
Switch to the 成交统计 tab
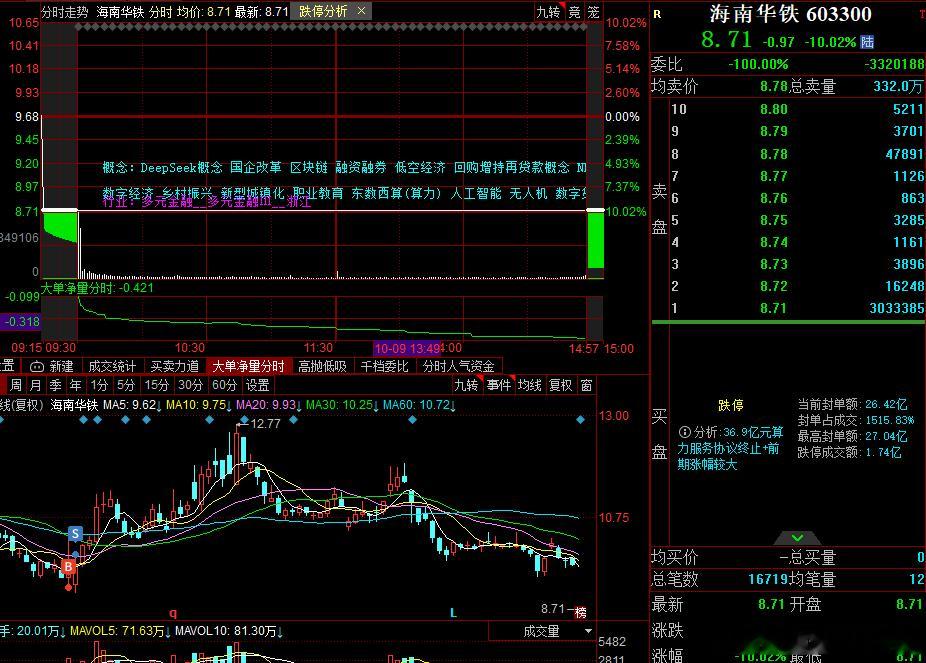[x=112, y=366]
